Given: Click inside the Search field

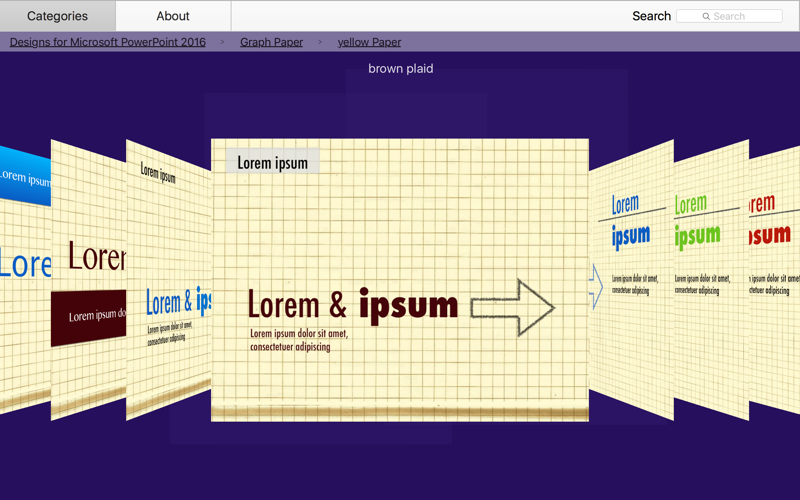Looking at the screenshot, I should point(729,16).
